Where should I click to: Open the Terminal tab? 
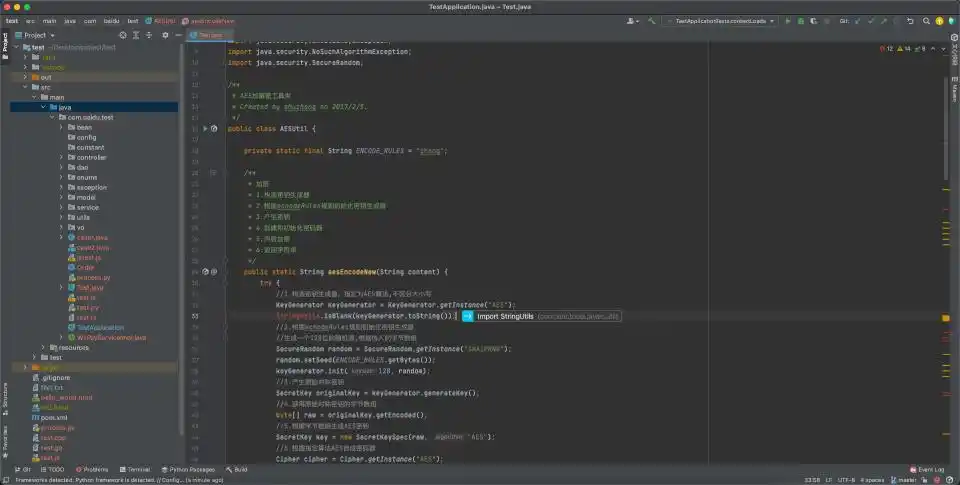pyautogui.click(x=134, y=469)
